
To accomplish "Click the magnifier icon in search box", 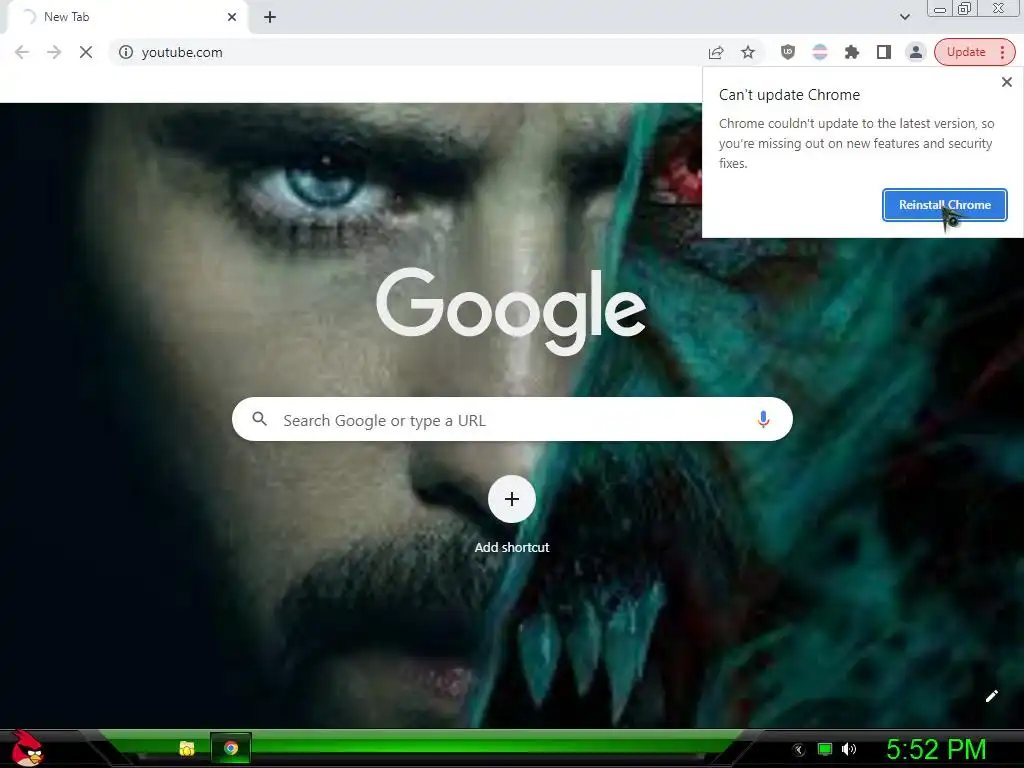I will click(x=259, y=419).
